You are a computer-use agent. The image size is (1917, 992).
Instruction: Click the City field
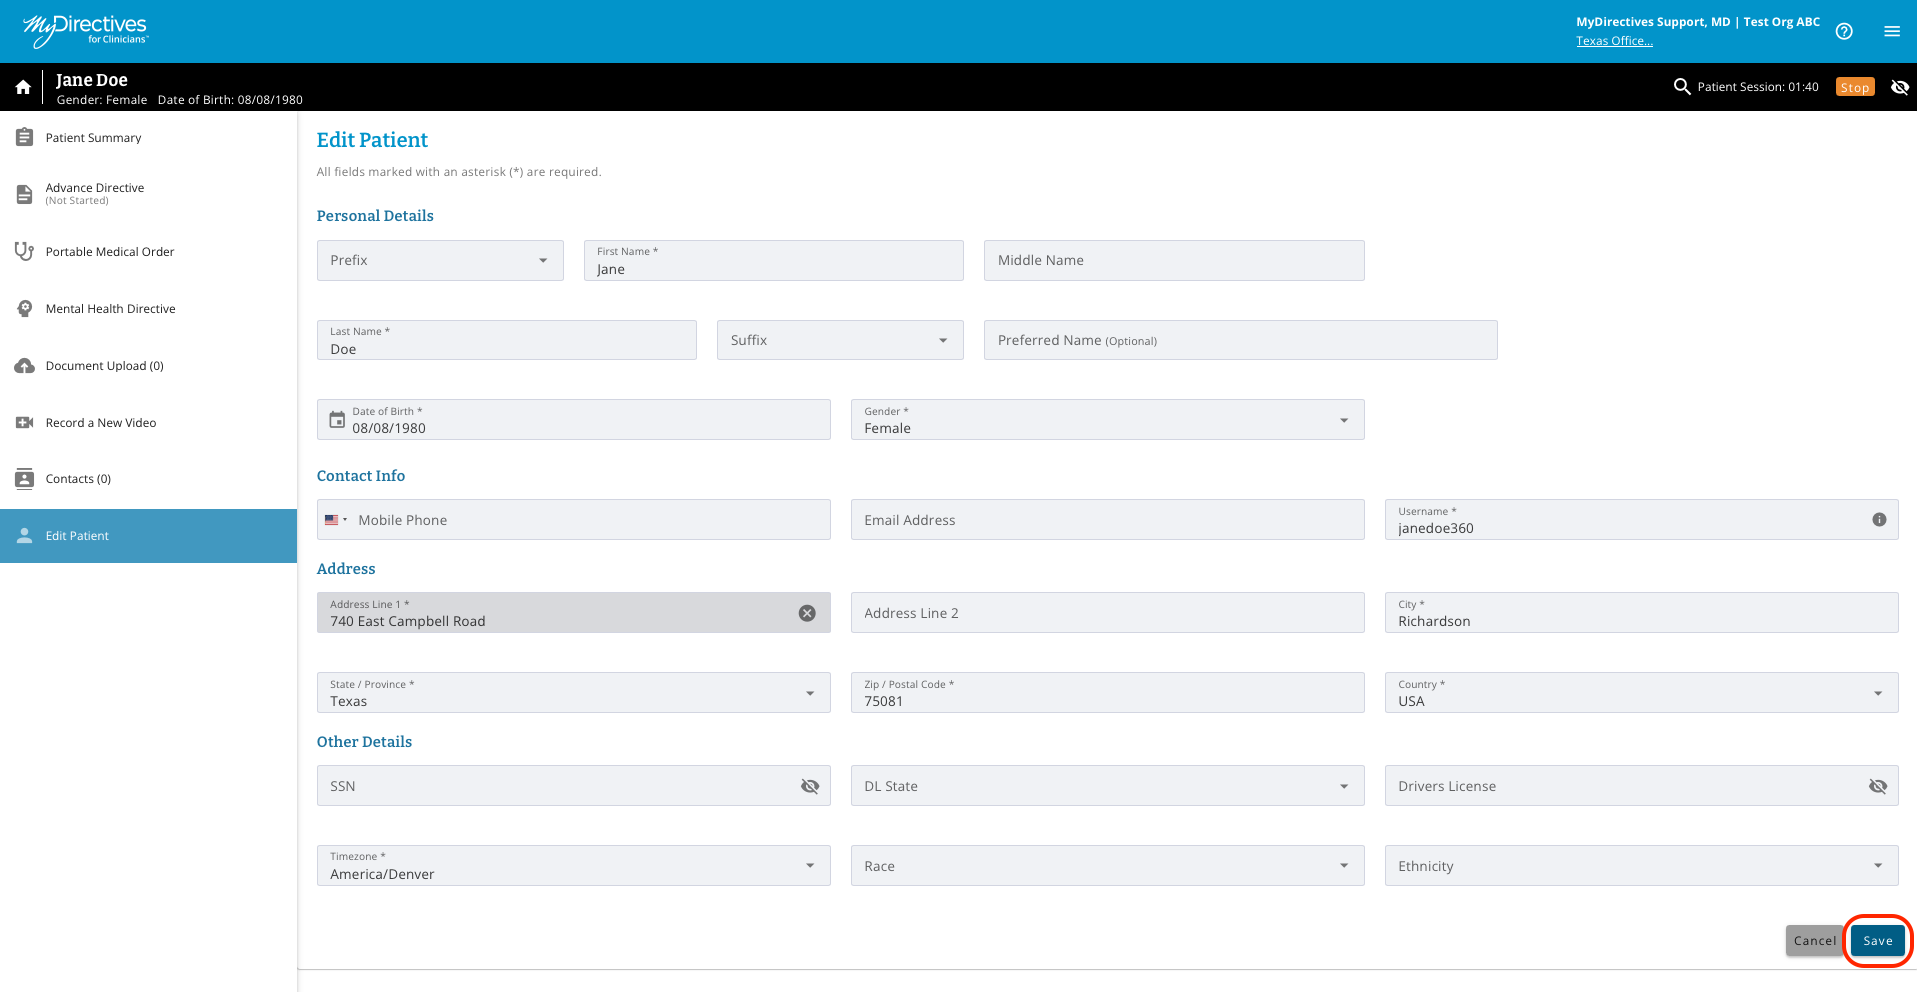click(1641, 613)
